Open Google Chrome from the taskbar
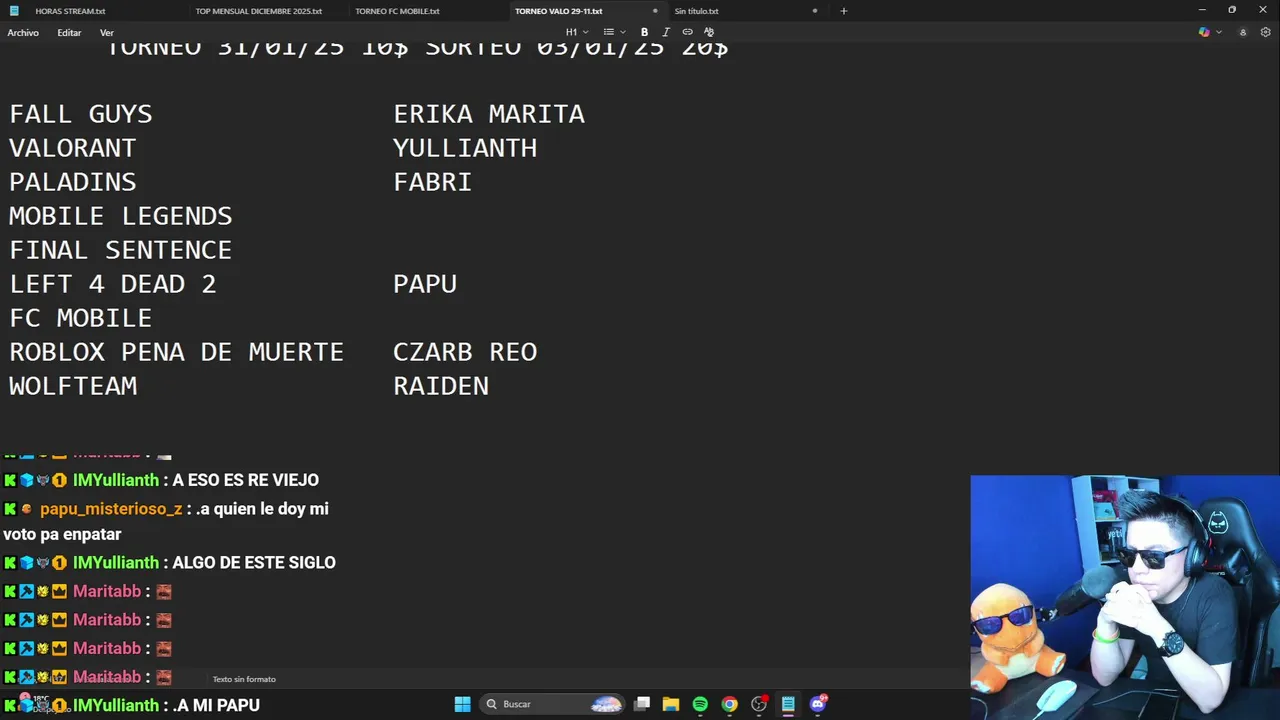Image resolution: width=1280 pixels, height=720 pixels. pyautogui.click(x=730, y=704)
